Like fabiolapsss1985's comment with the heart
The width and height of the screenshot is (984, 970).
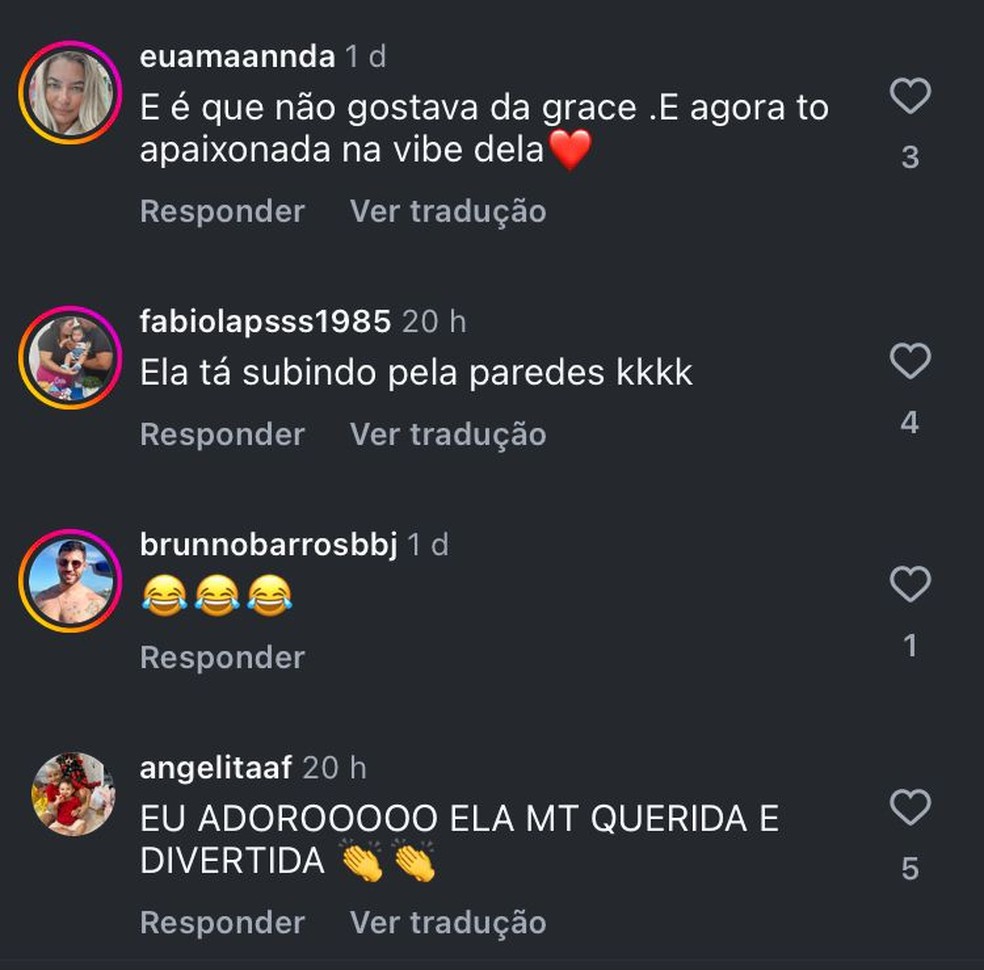pyautogui.click(x=910, y=361)
